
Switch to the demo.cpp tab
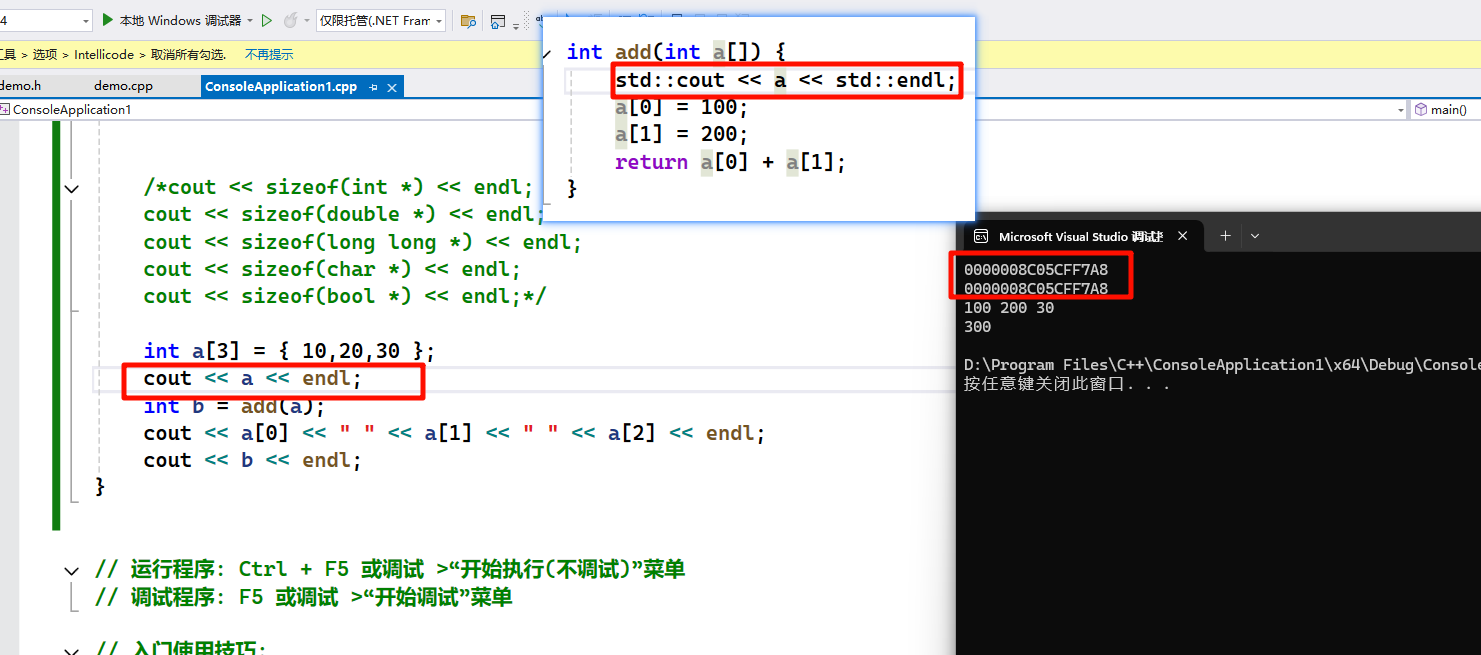123,87
